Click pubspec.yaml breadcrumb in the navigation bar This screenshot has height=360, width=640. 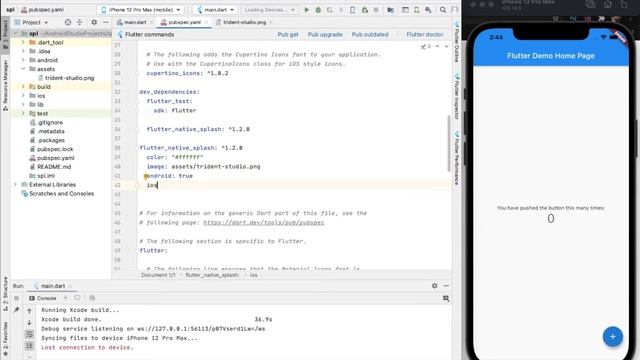coord(42,9)
